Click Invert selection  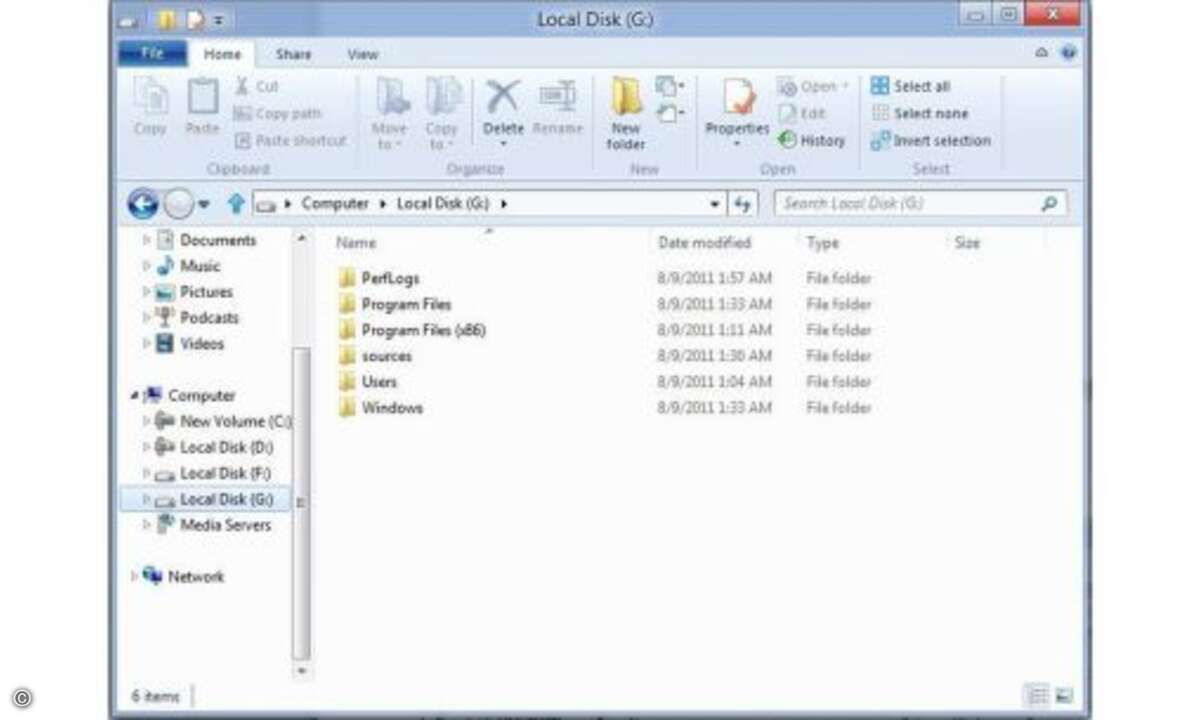930,140
